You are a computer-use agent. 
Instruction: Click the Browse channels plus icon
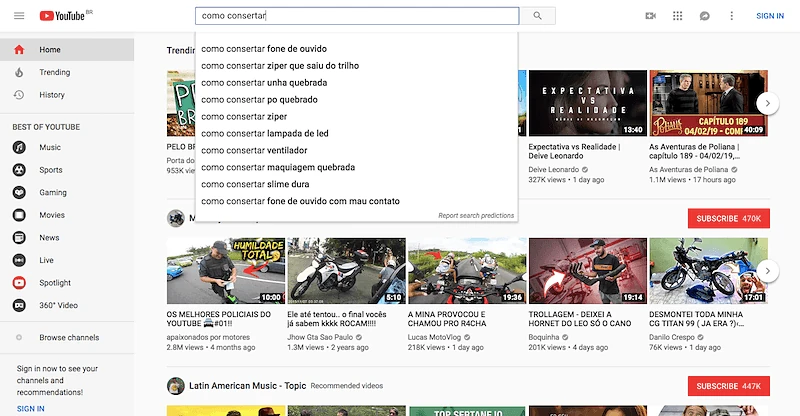[x=19, y=337]
